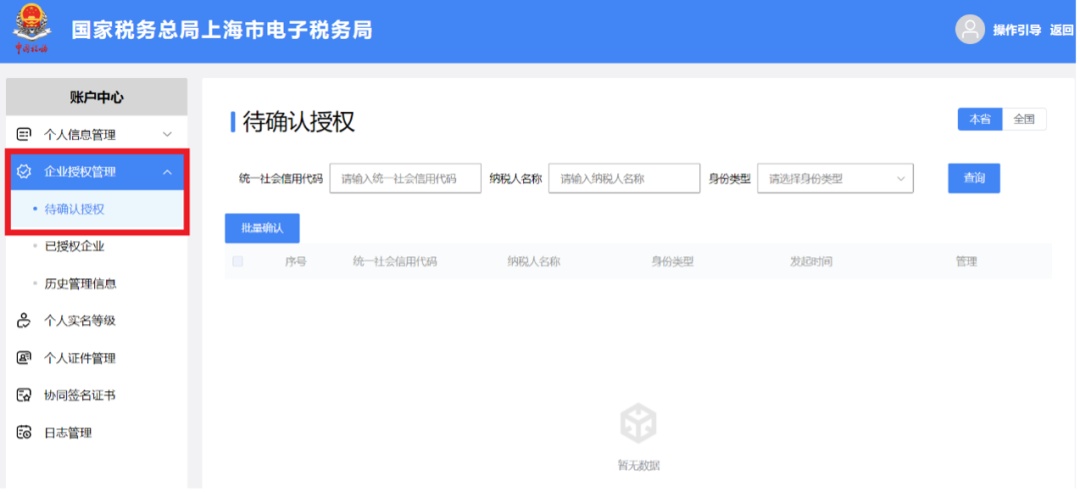Focus the 统一社会信用代码 input field
Screen dimensions: 1080x492
click(x=406, y=178)
